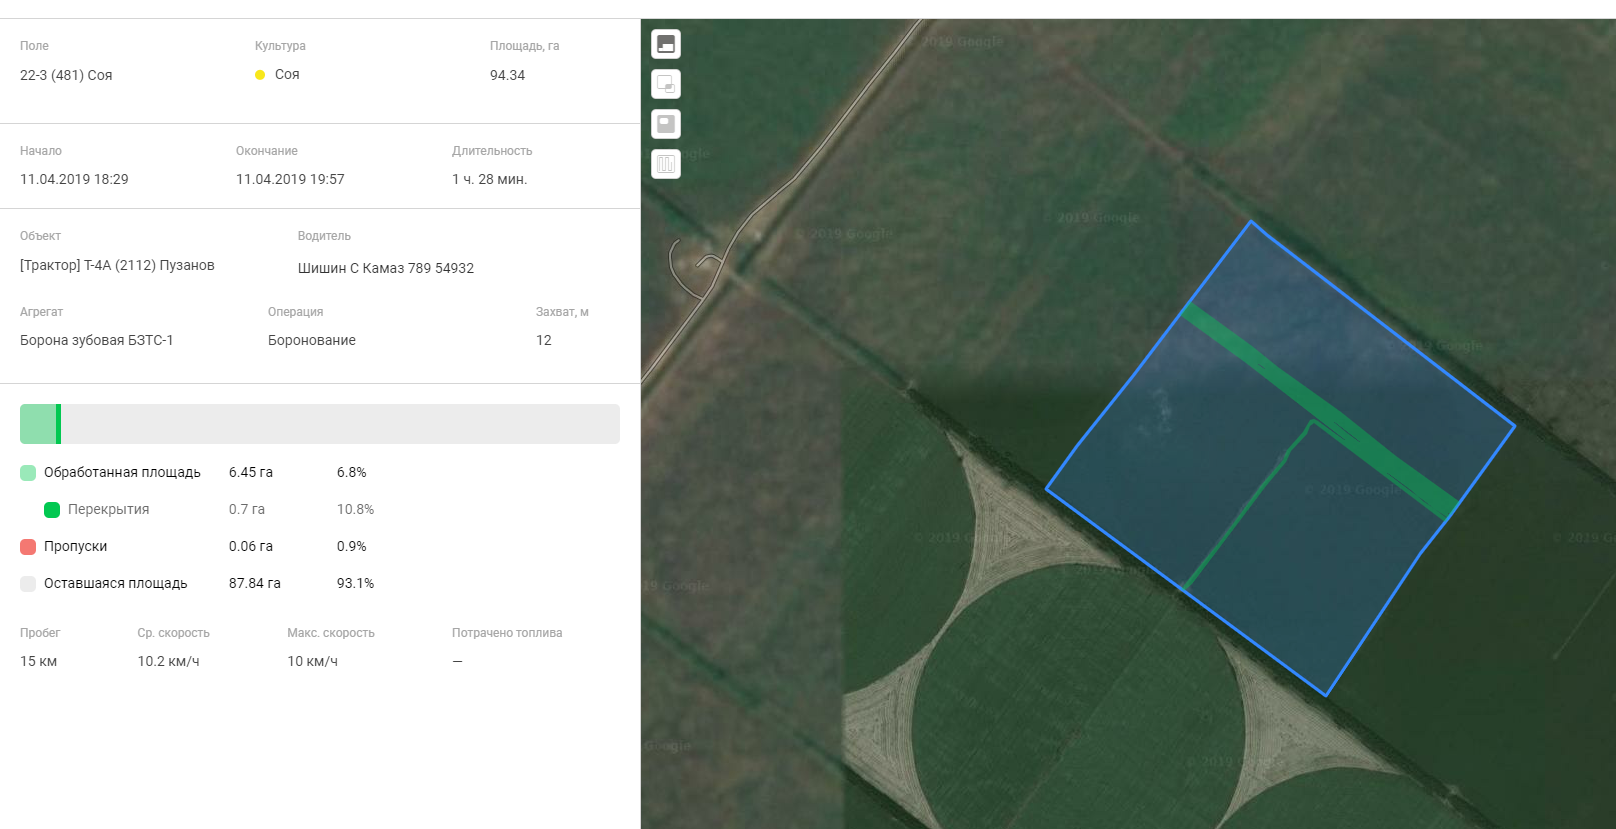Select driver Шишин С Камаз 789 54932
Screen dimensions: 1616x829
(385, 268)
